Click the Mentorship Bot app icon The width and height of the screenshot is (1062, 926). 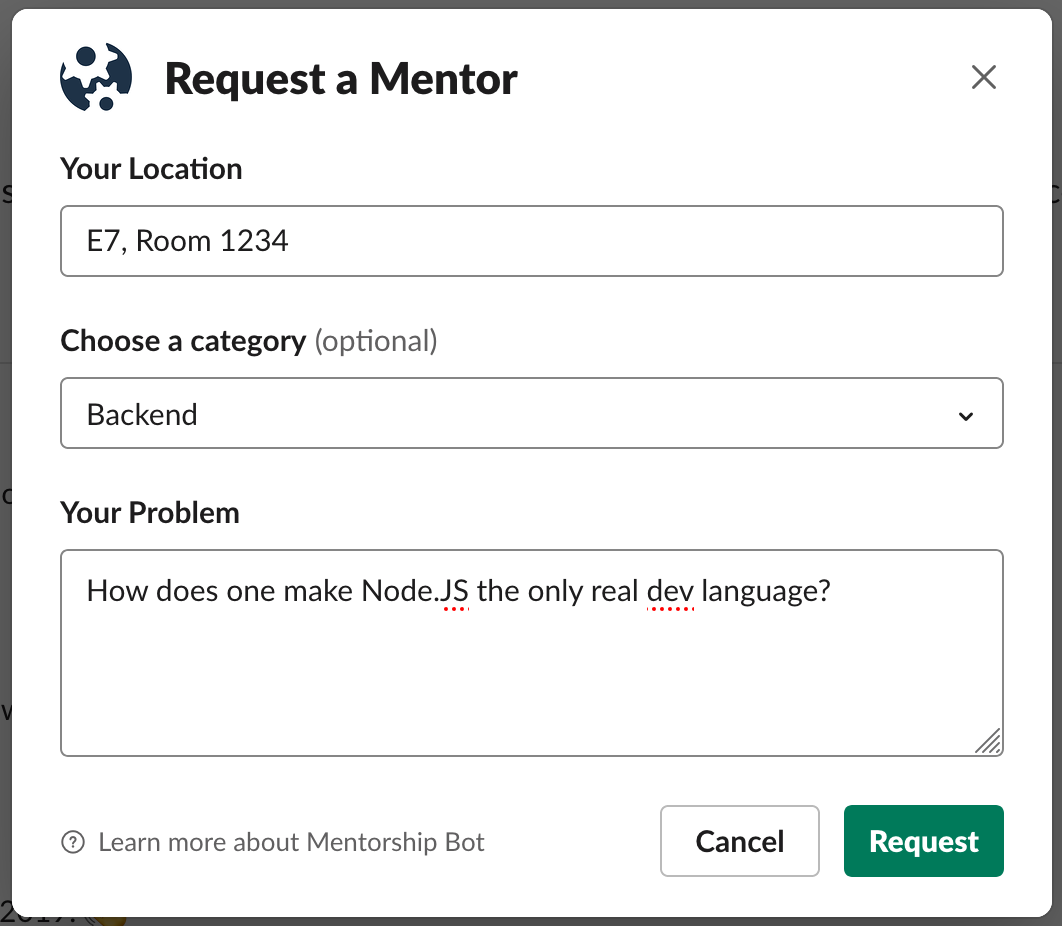coord(96,78)
